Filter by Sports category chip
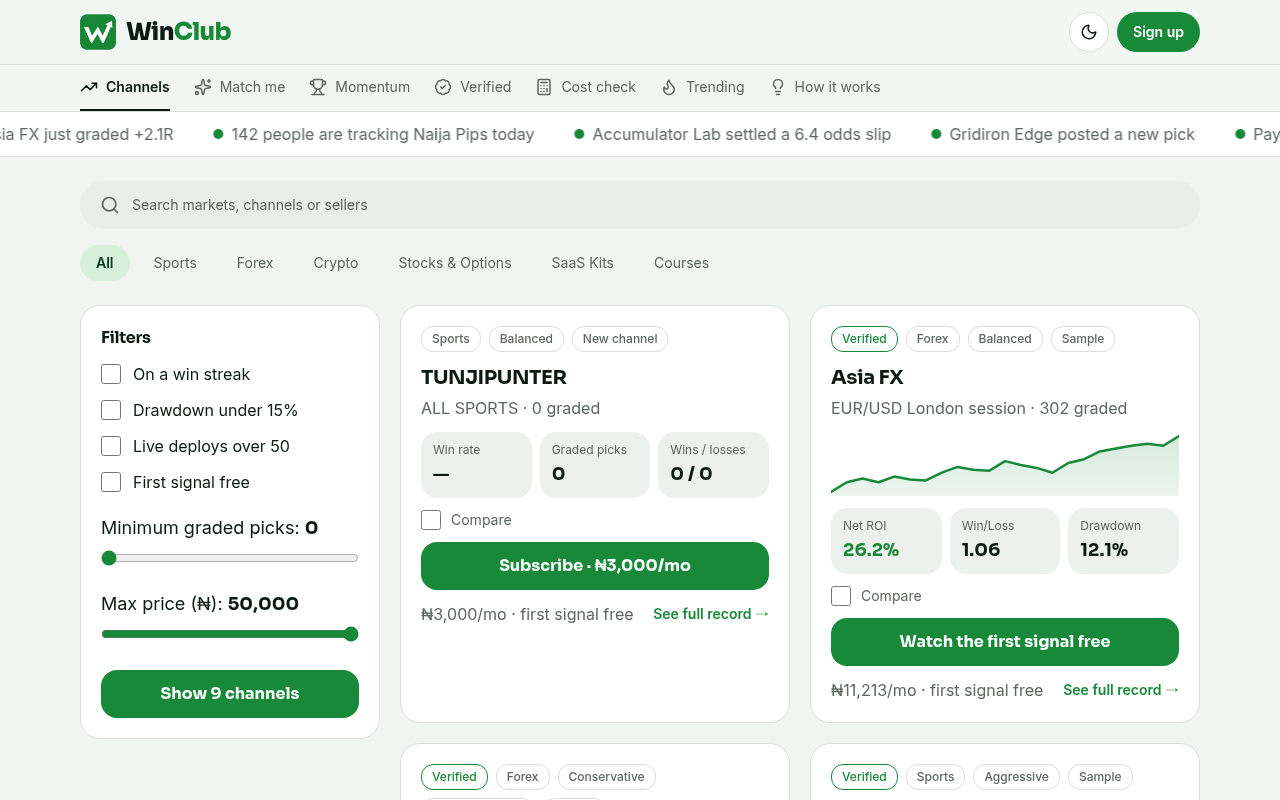1280x800 pixels. pos(175,263)
